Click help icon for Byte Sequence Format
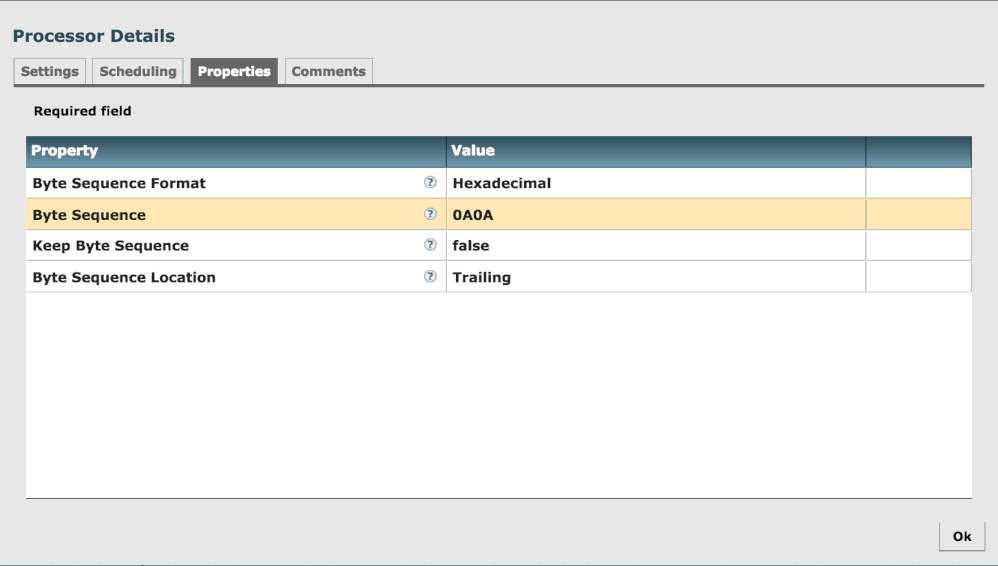998x566 pixels. point(431,183)
